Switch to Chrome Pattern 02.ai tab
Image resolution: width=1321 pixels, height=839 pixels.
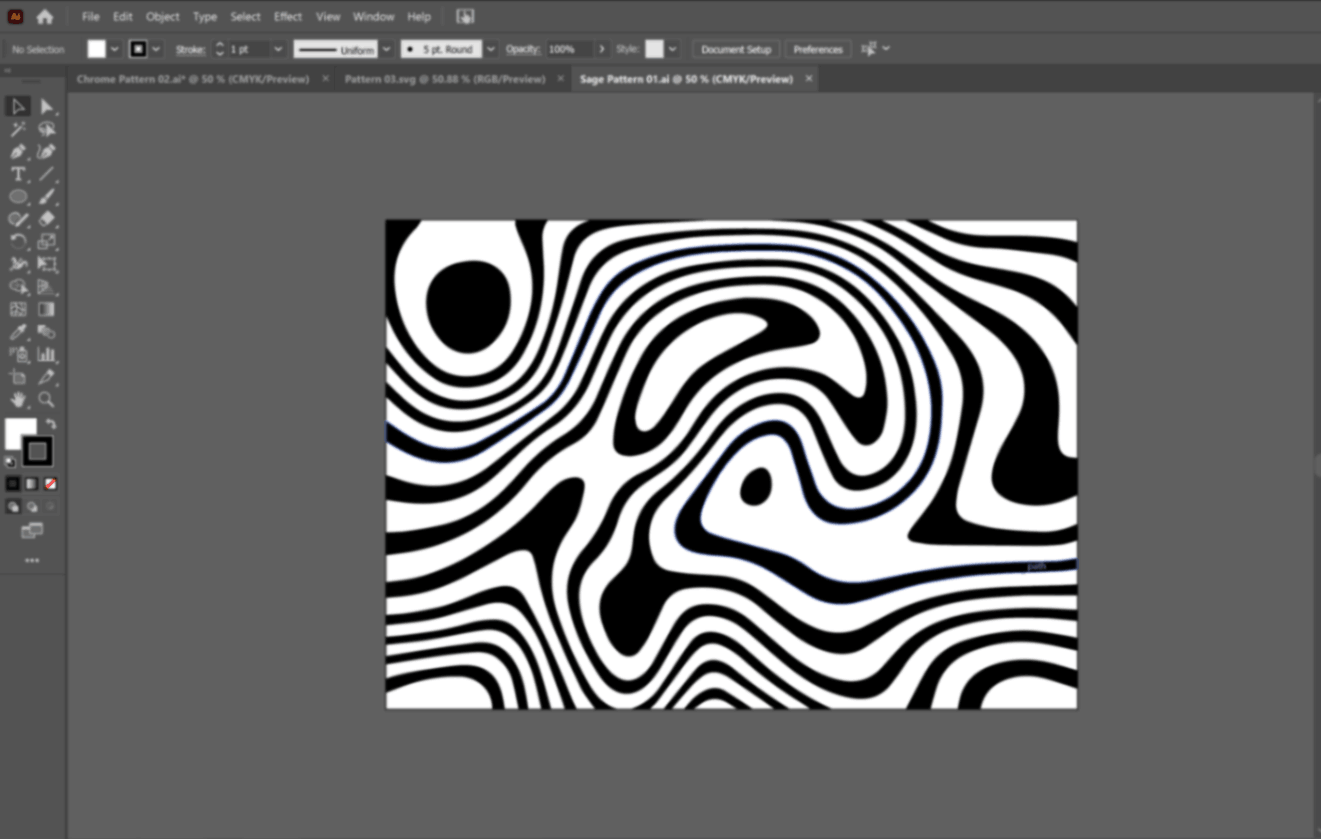pyautogui.click(x=193, y=79)
